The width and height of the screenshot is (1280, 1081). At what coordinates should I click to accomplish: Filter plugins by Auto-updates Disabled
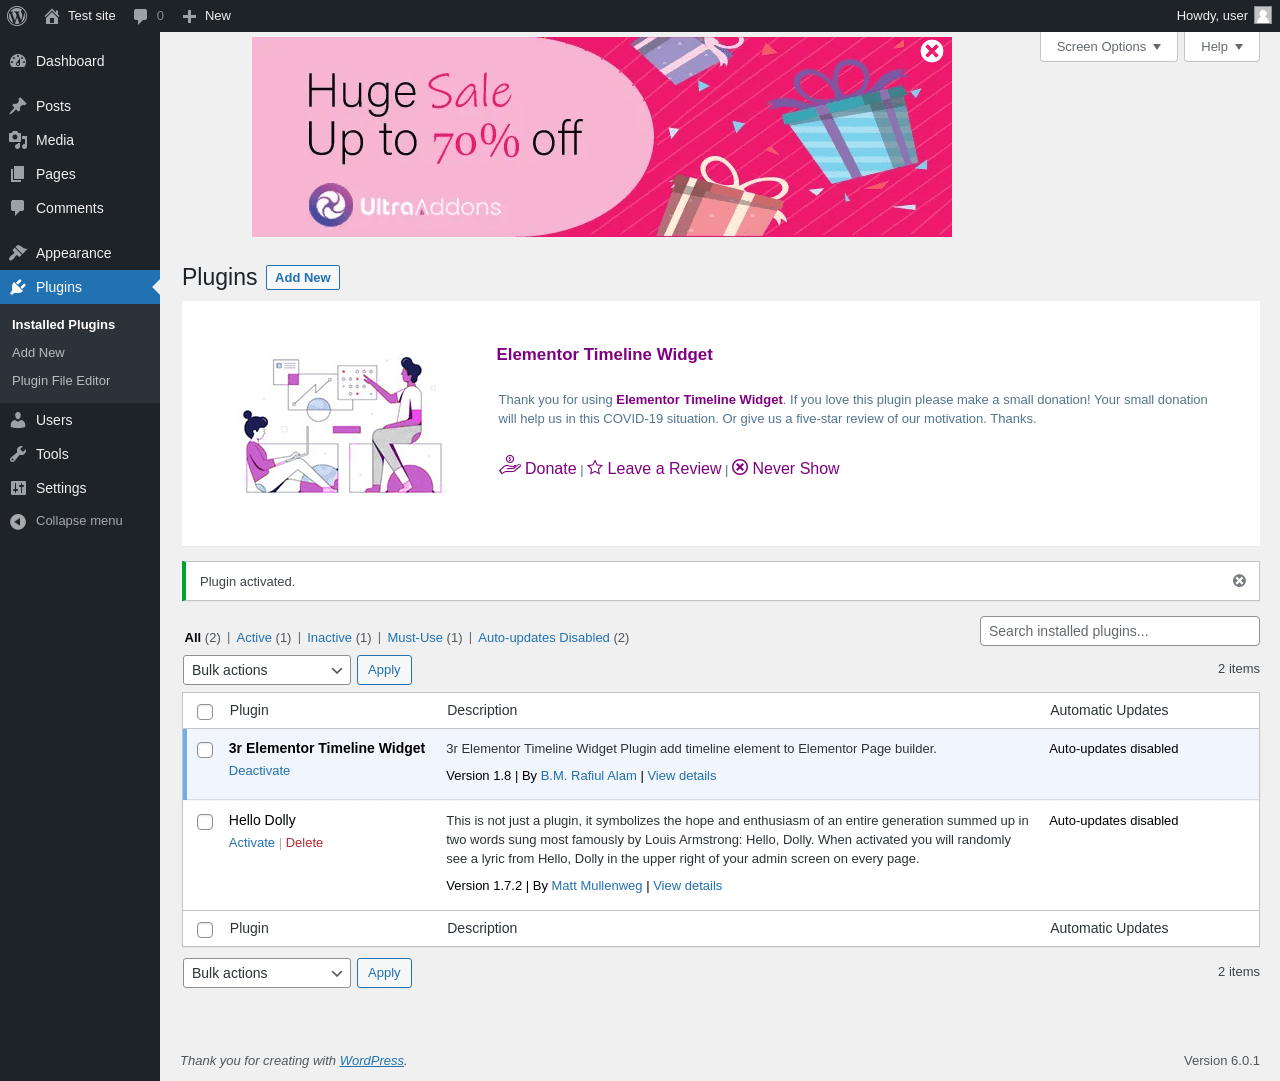[544, 638]
